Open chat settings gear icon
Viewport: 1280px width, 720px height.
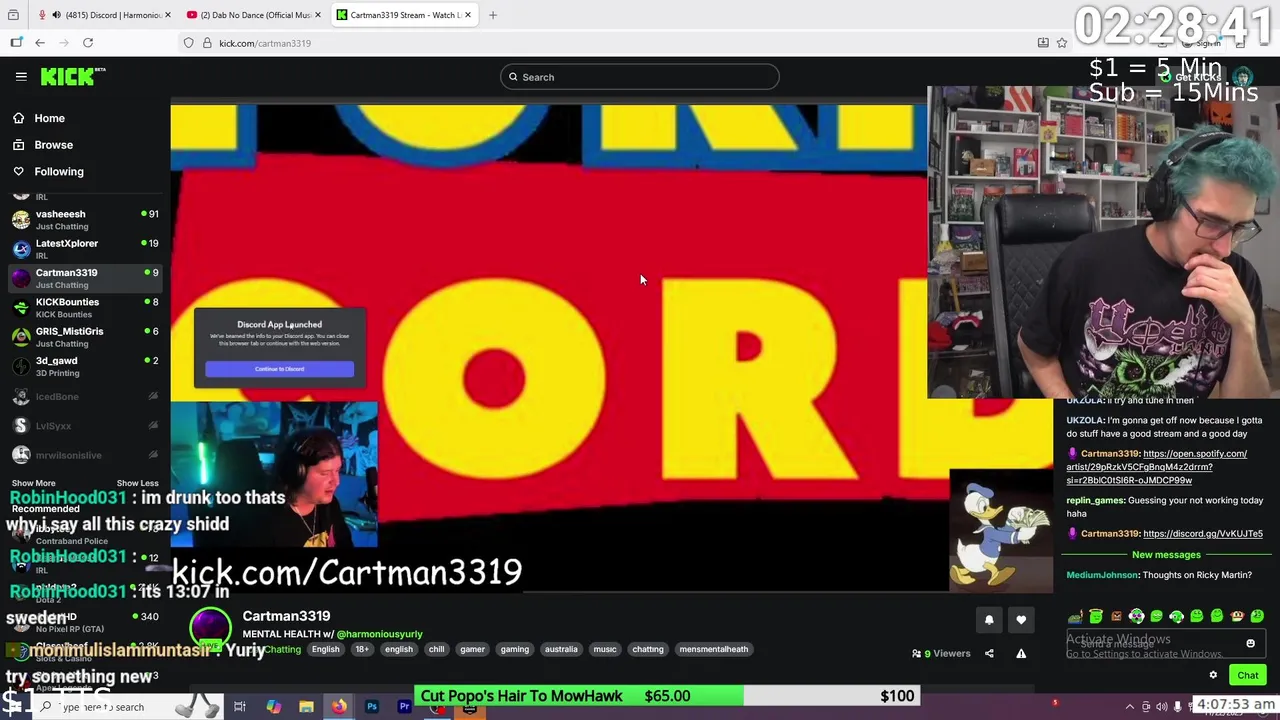pos(1213,675)
